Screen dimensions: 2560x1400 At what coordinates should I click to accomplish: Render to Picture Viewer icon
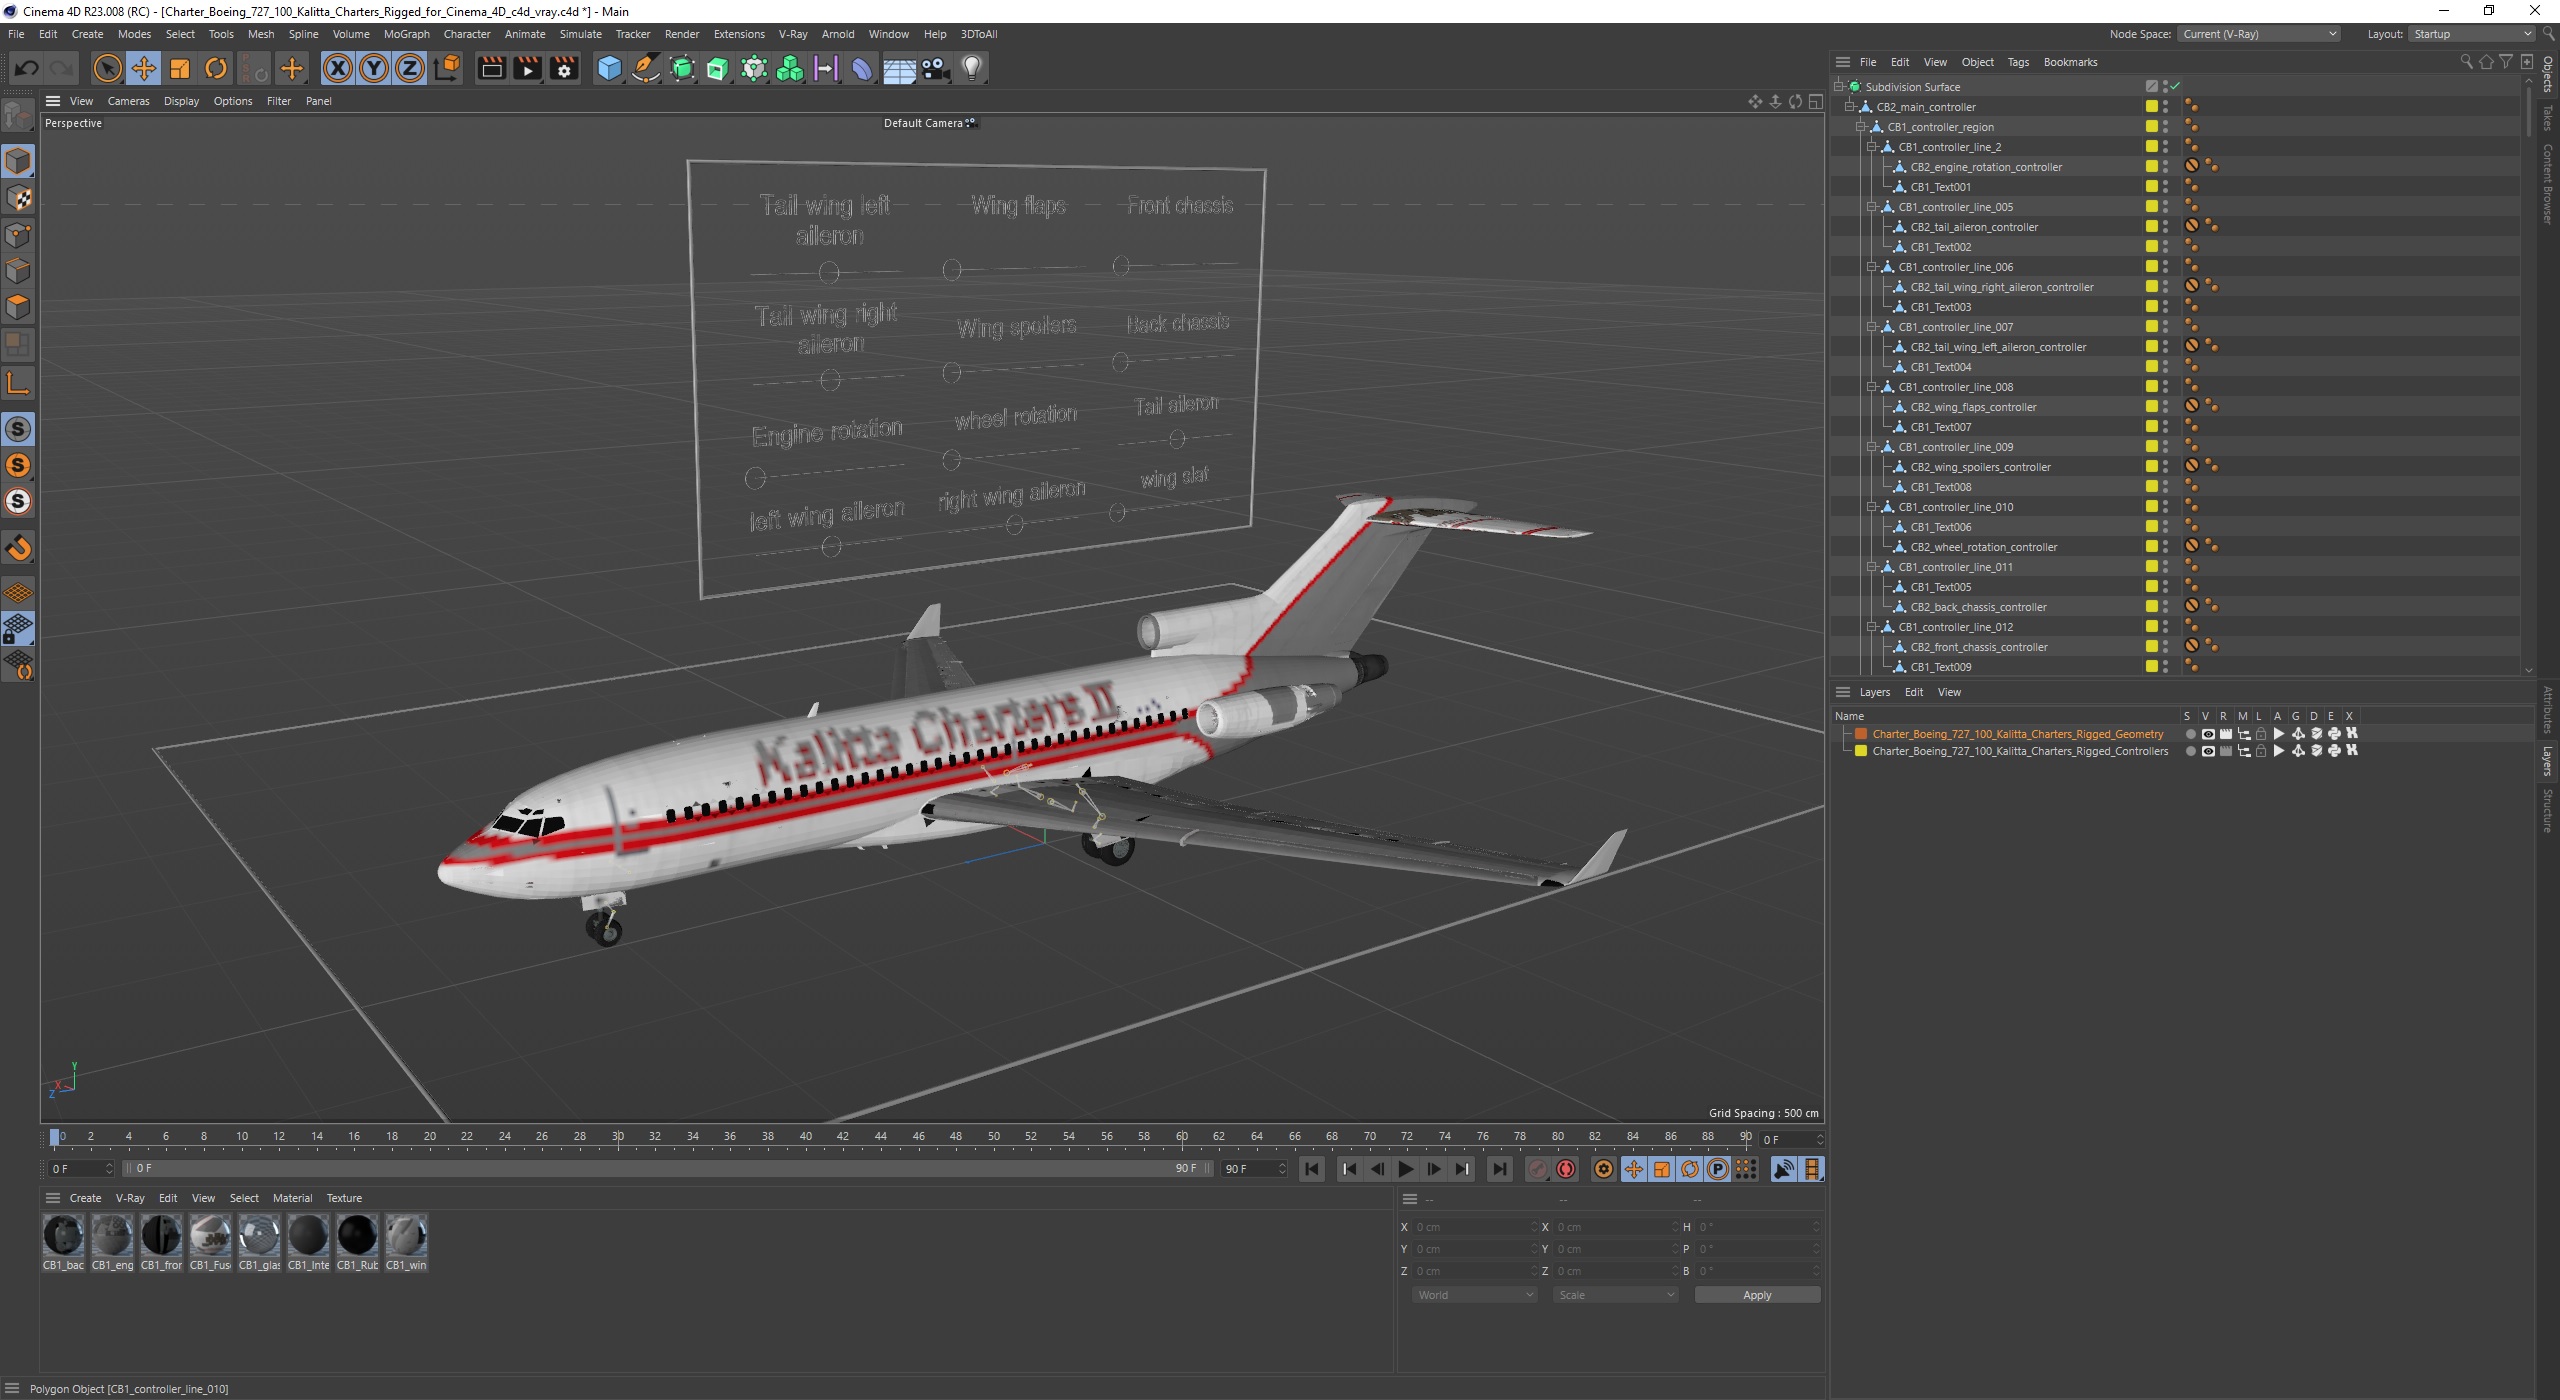pyautogui.click(x=527, y=68)
